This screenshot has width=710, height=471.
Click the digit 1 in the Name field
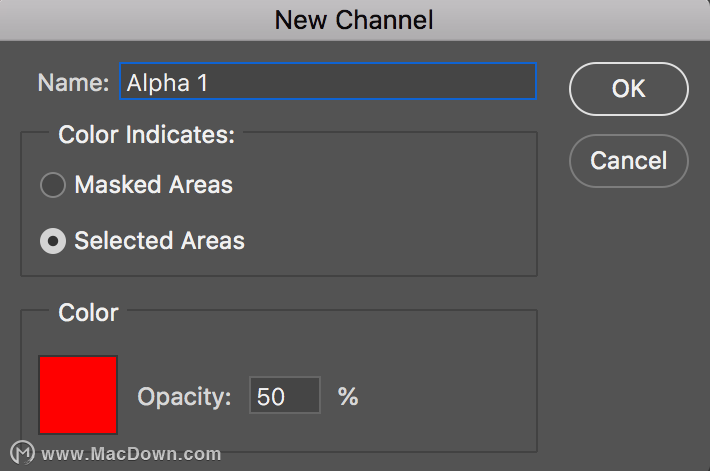click(202, 83)
